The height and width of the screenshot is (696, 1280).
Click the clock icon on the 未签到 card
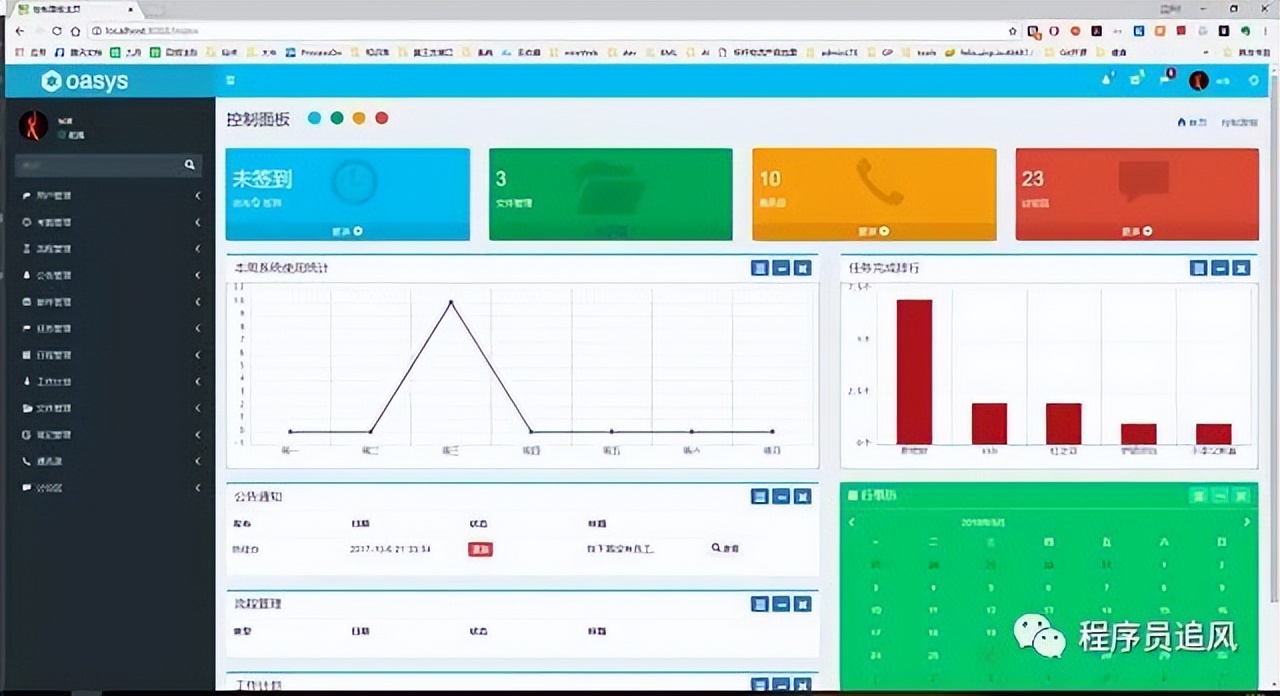tap(354, 184)
